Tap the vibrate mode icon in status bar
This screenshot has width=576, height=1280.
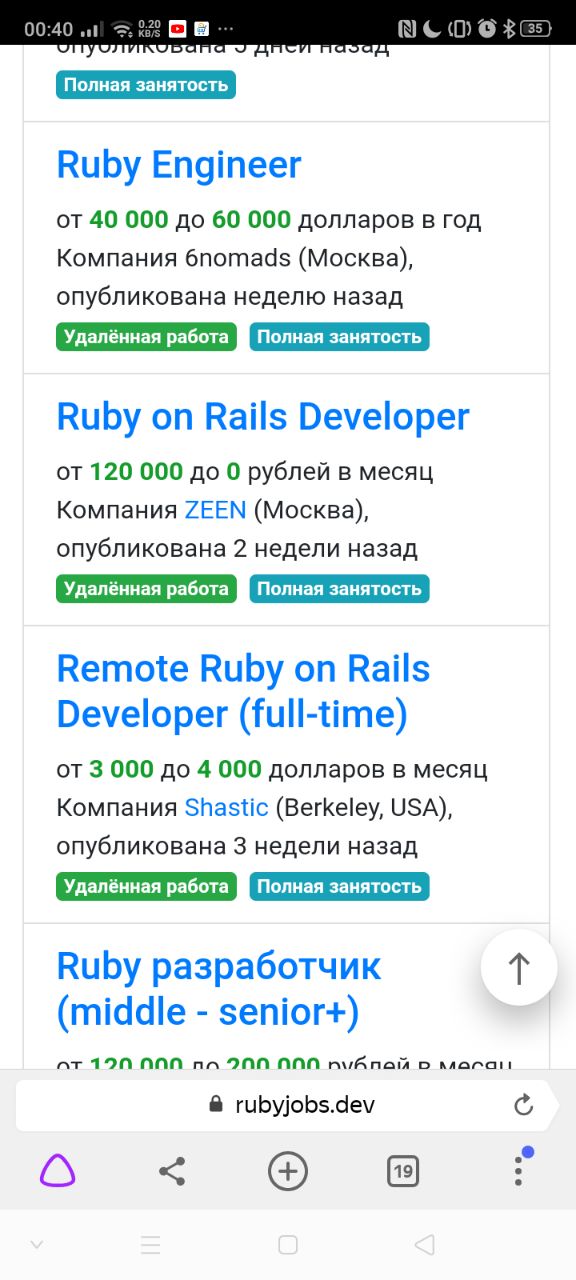point(460,28)
